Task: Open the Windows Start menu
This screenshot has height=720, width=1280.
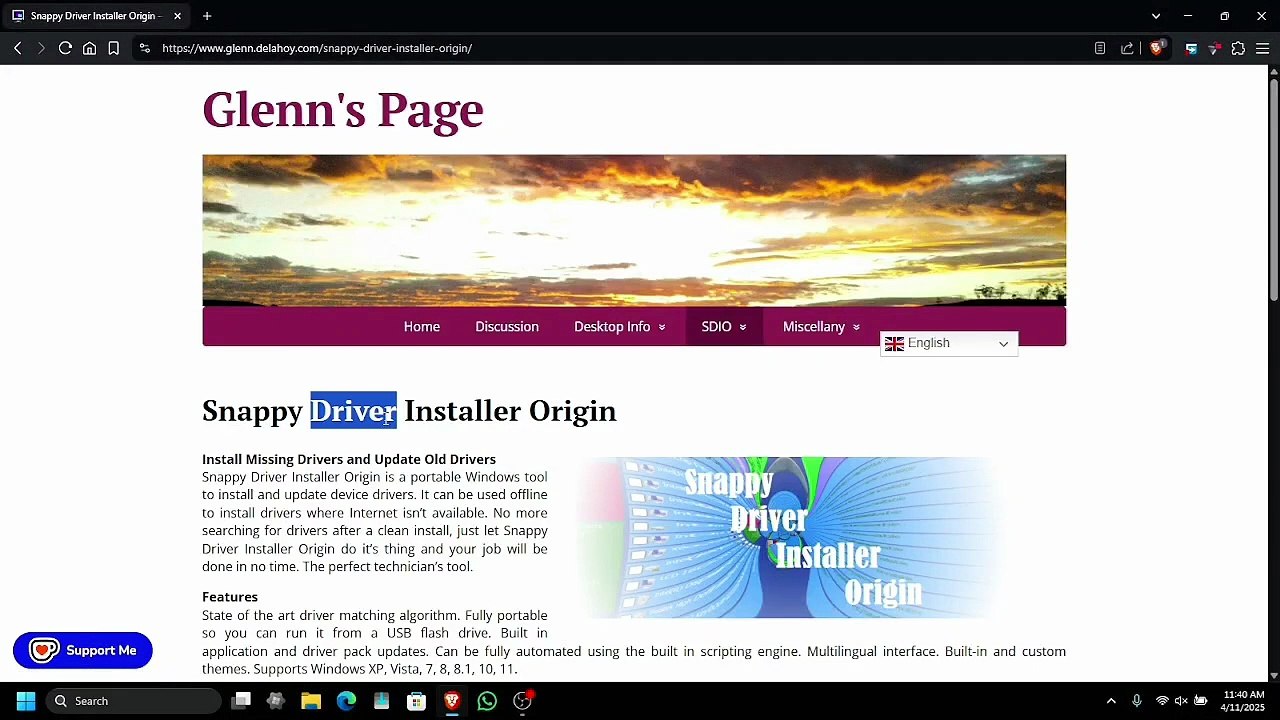Action: pyautogui.click(x=26, y=701)
